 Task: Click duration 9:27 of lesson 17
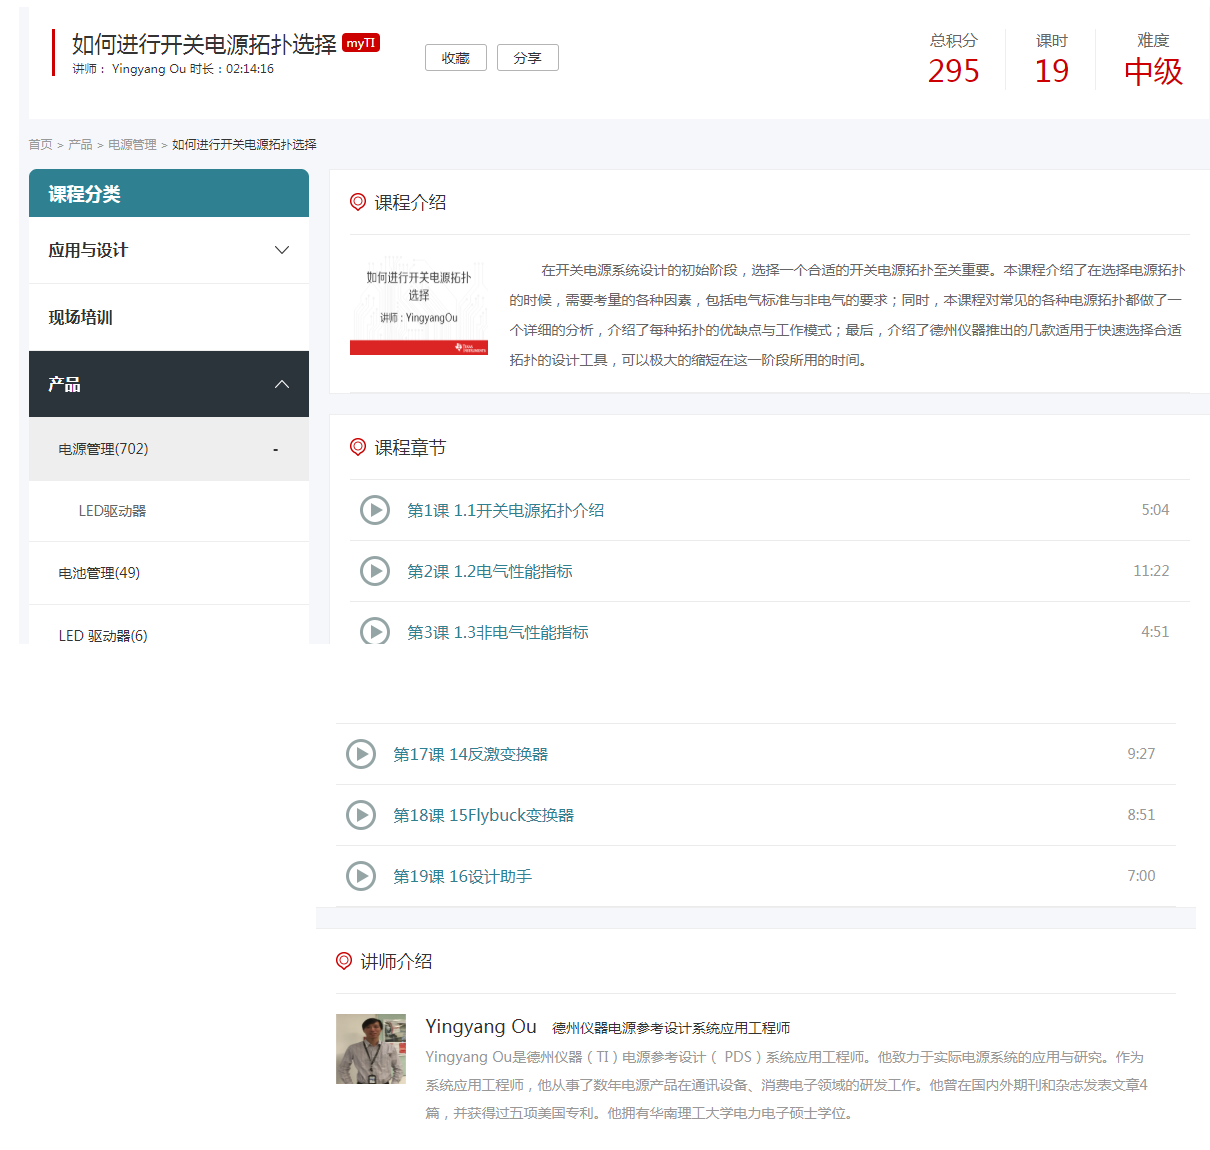1141,754
